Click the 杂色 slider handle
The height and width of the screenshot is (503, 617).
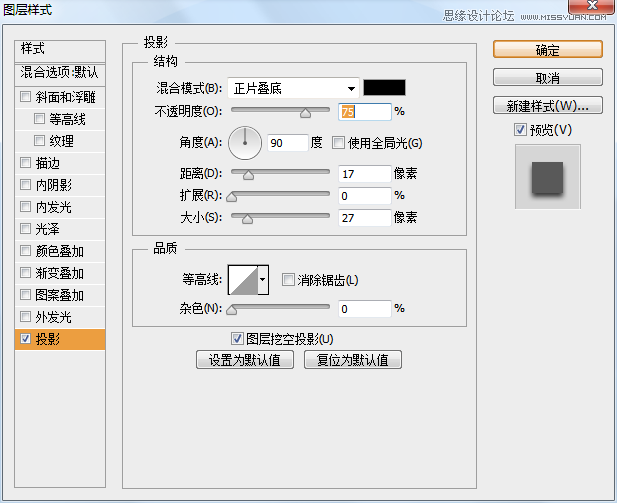232,310
